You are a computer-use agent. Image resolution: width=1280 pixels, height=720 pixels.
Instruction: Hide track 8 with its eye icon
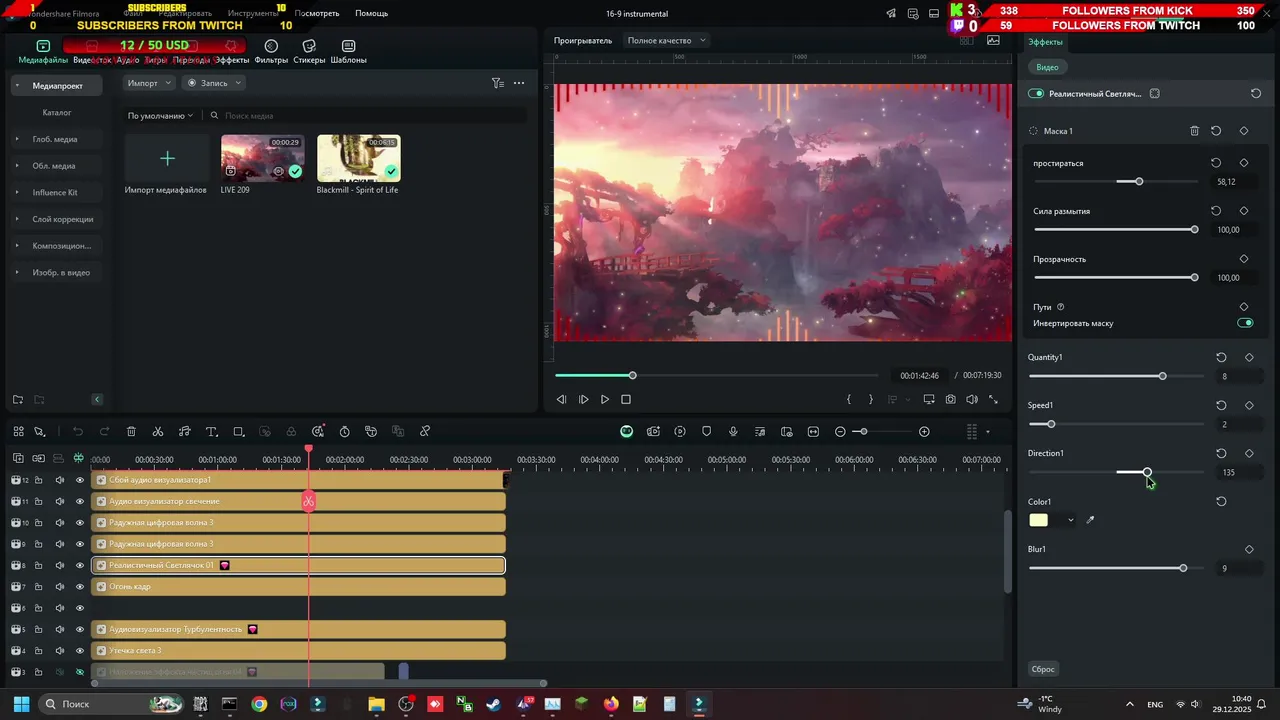coord(80,565)
